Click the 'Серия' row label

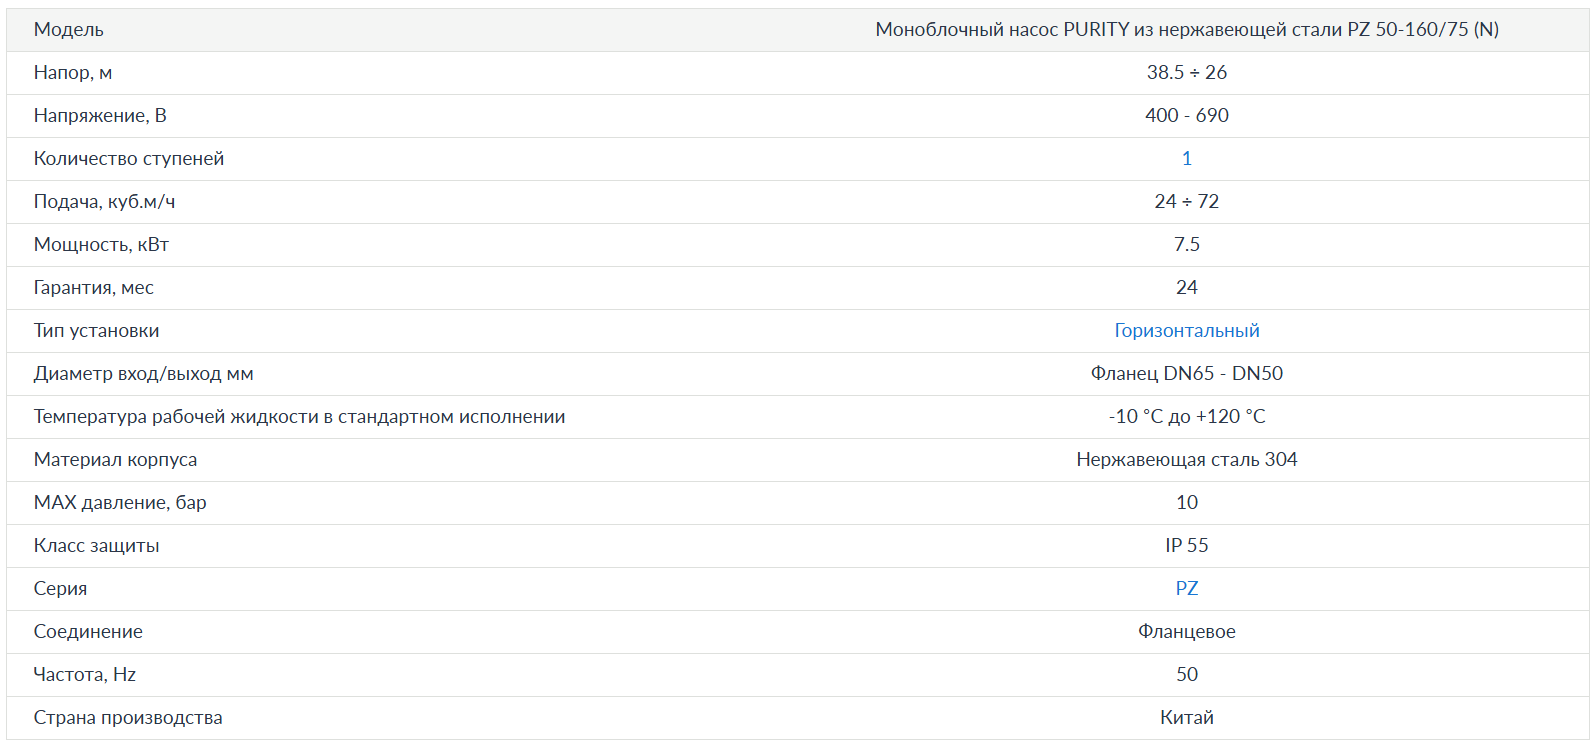(x=60, y=588)
